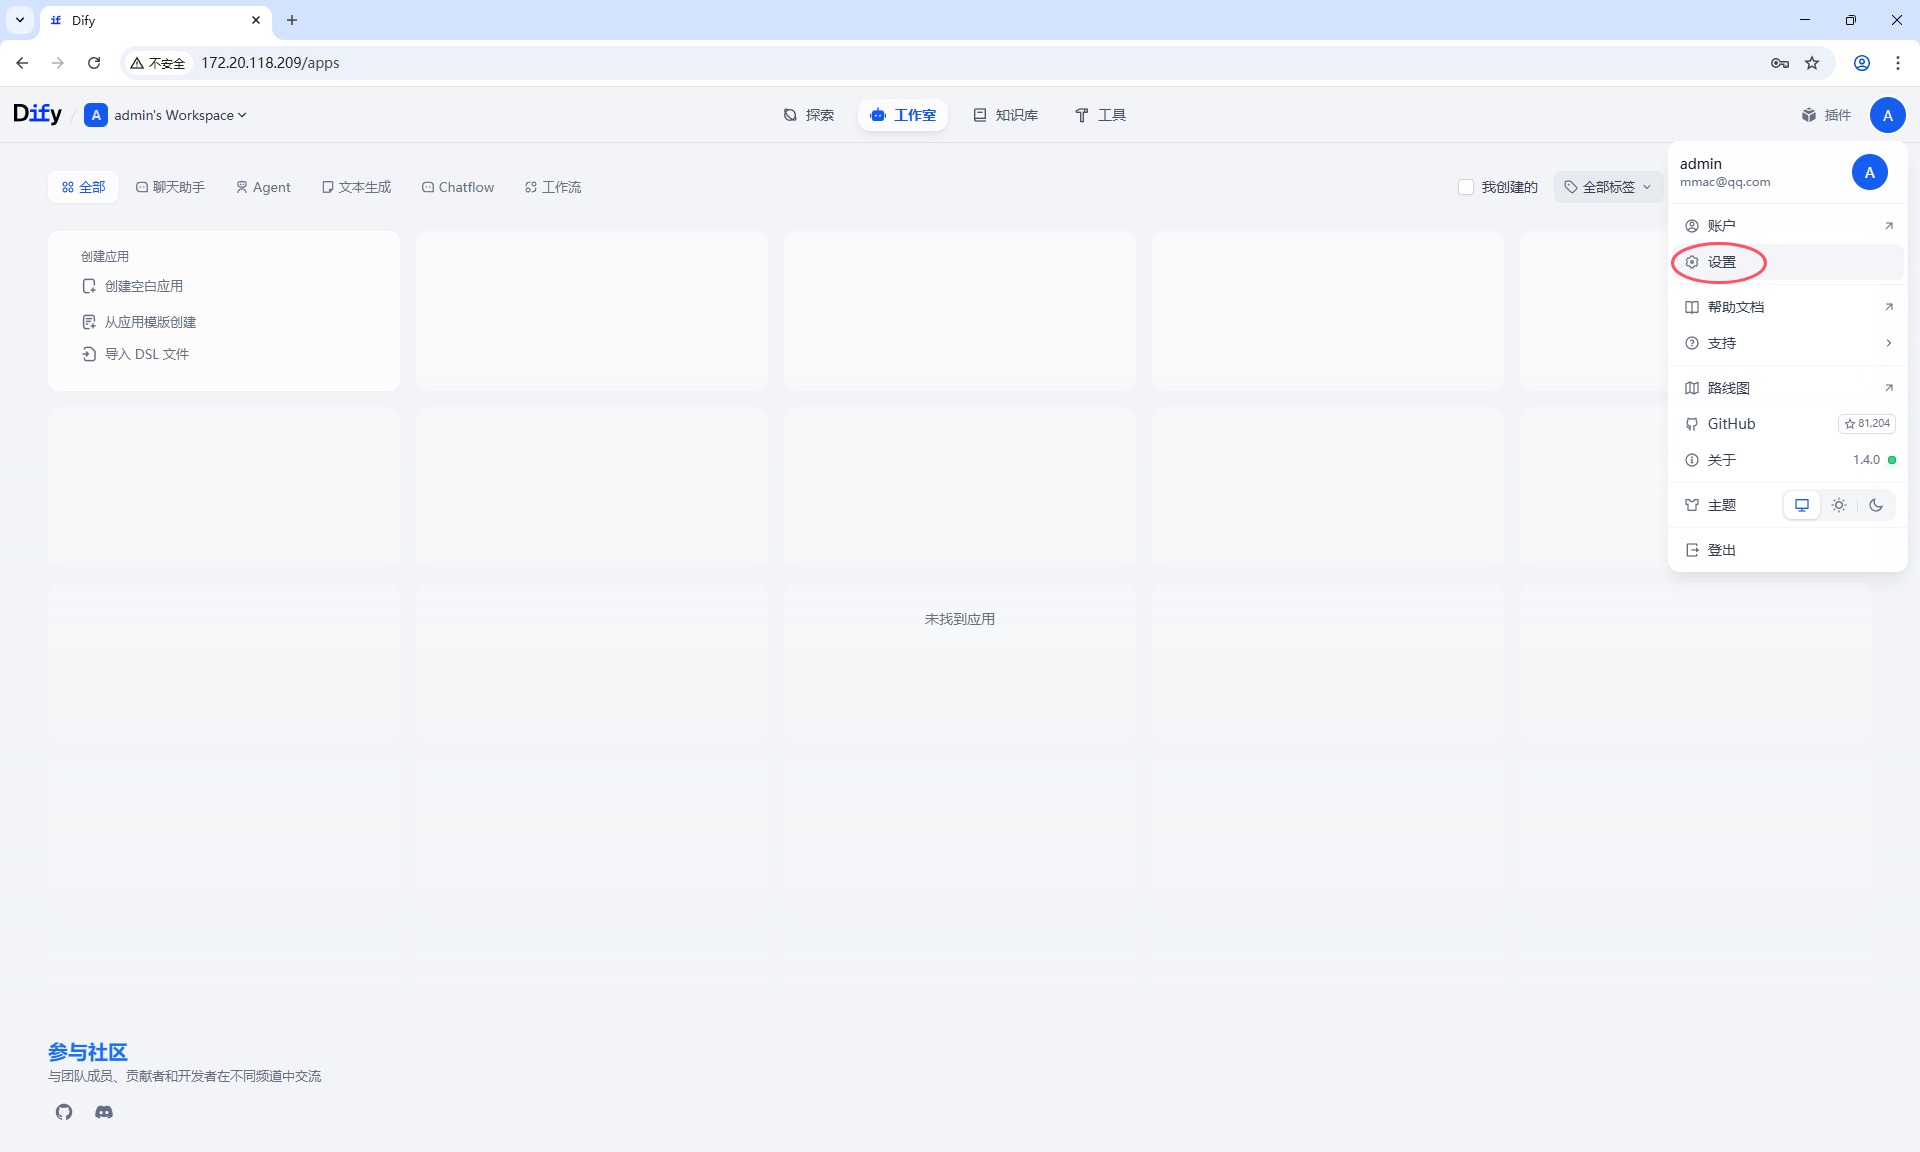Click the Discord icon in community footer

point(104,1112)
